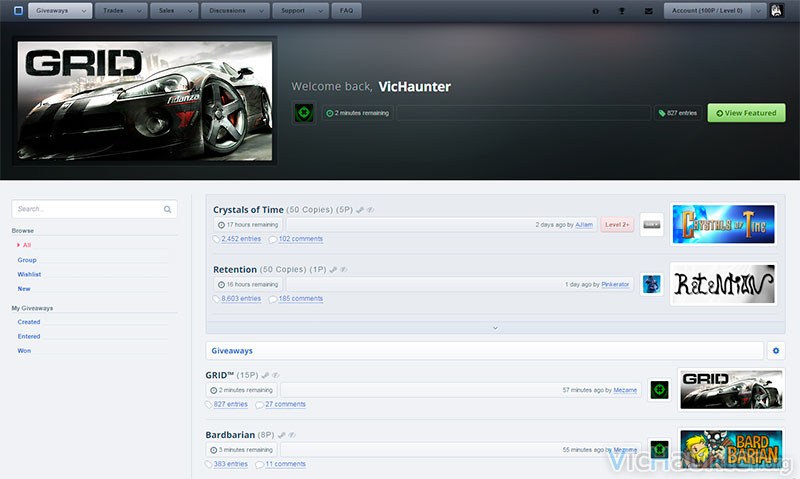Image resolution: width=800 pixels, height=479 pixels.
Task: Open Crystals of Time thumbnail image
Action: click(723, 224)
